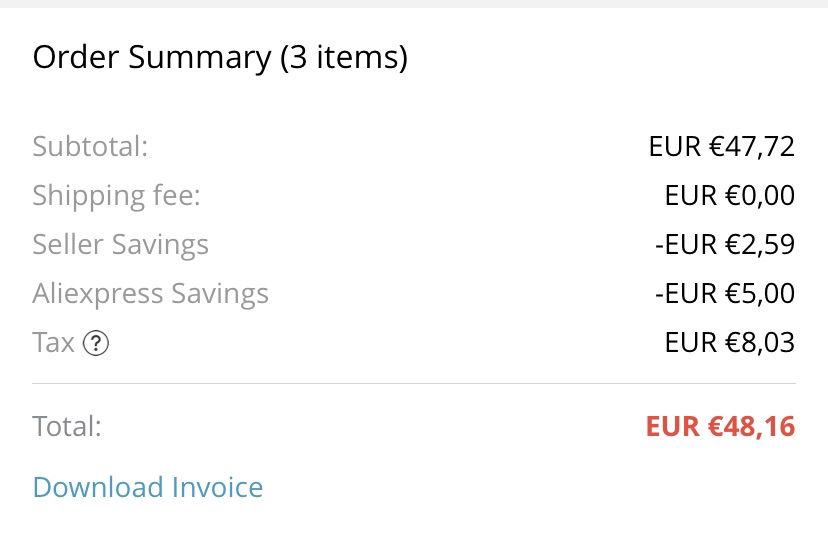The height and width of the screenshot is (539, 828).
Task: Click the Tax label text
Action: click(53, 343)
